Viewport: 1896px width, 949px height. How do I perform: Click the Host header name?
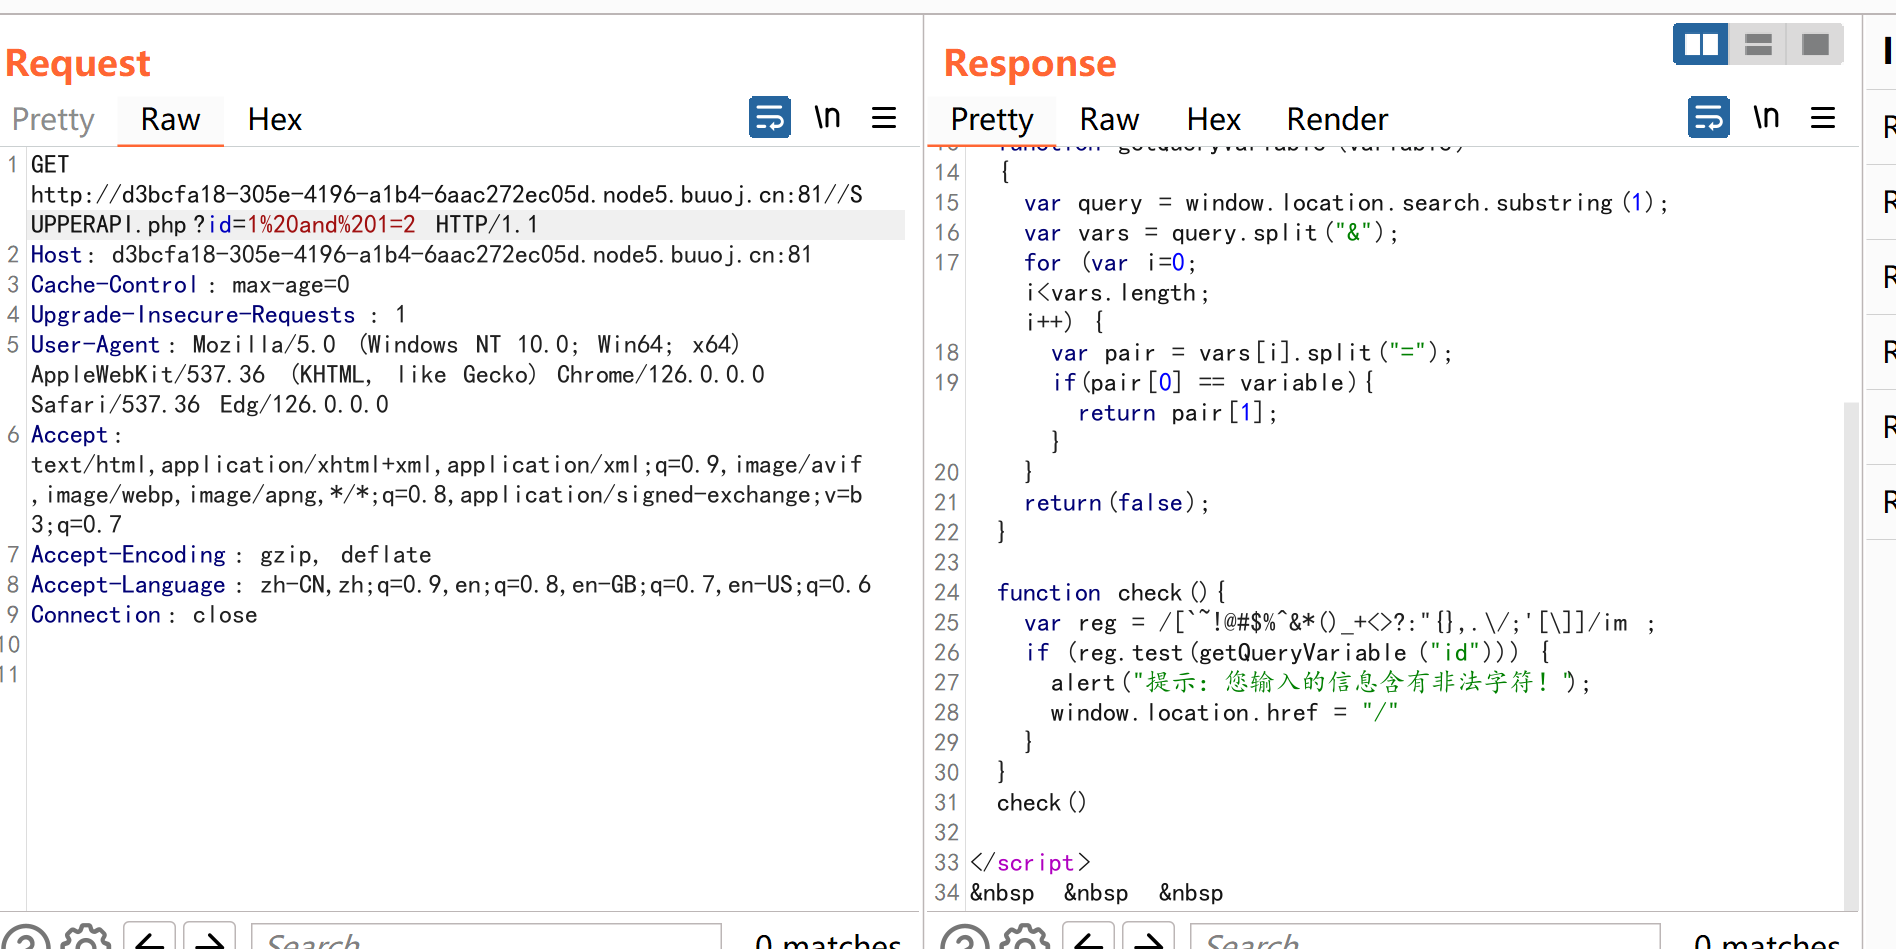tap(55, 255)
